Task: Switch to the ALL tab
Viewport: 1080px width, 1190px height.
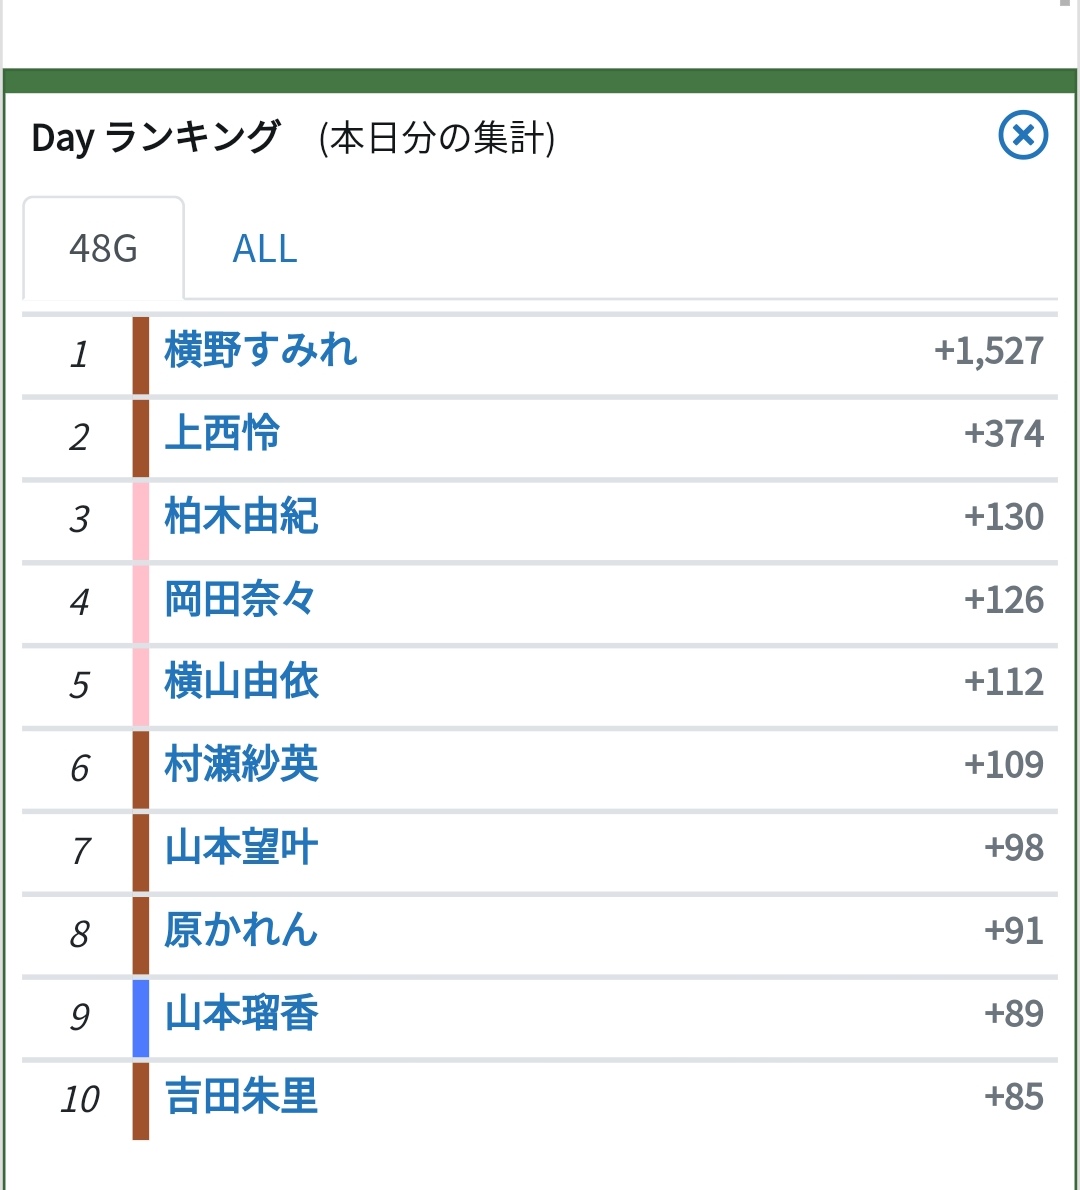Action: click(x=265, y=248)
